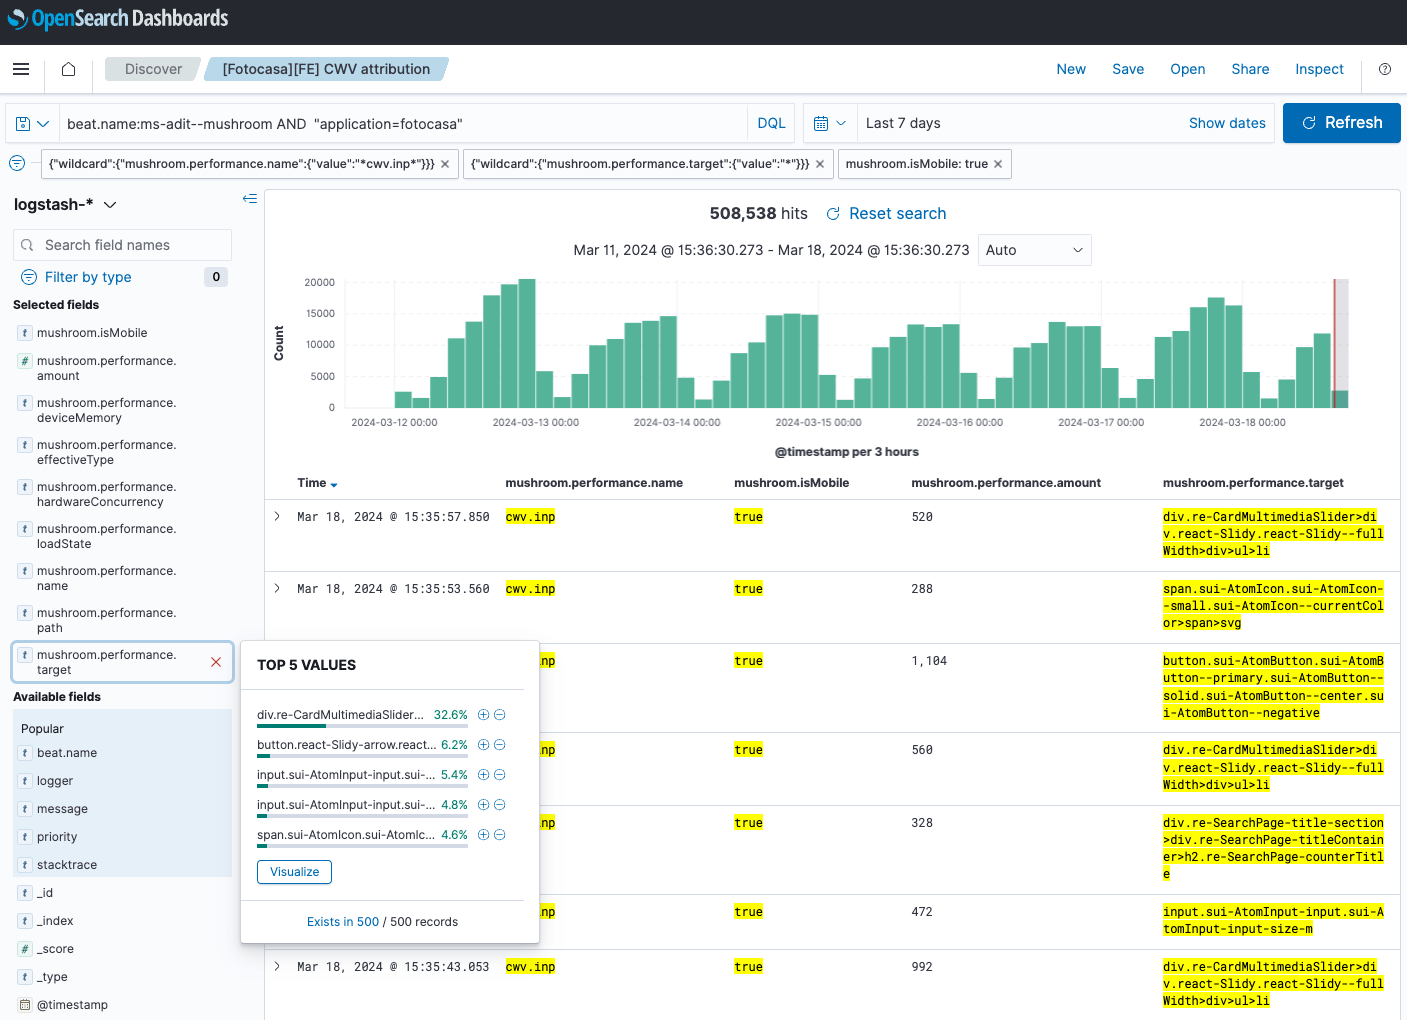
Task: Expand the first document row in the table
Action: pos(277,516)
